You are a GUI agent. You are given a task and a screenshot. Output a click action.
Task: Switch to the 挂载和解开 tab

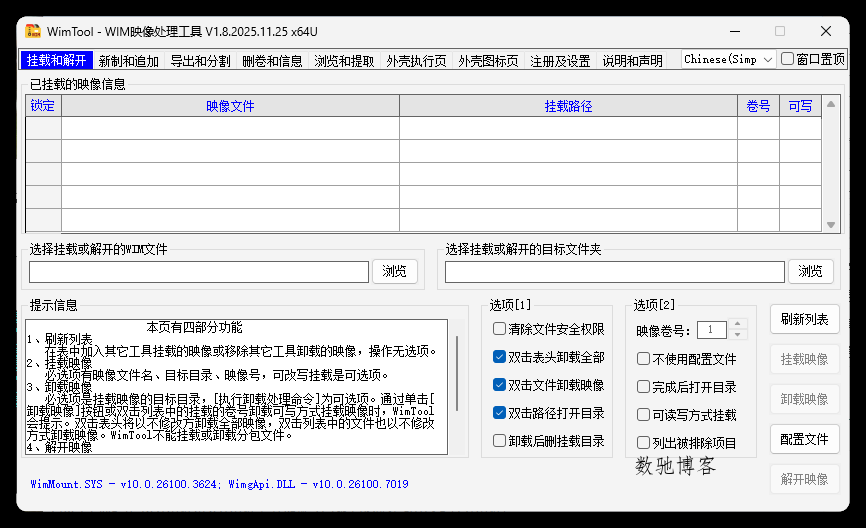point(56,60)
